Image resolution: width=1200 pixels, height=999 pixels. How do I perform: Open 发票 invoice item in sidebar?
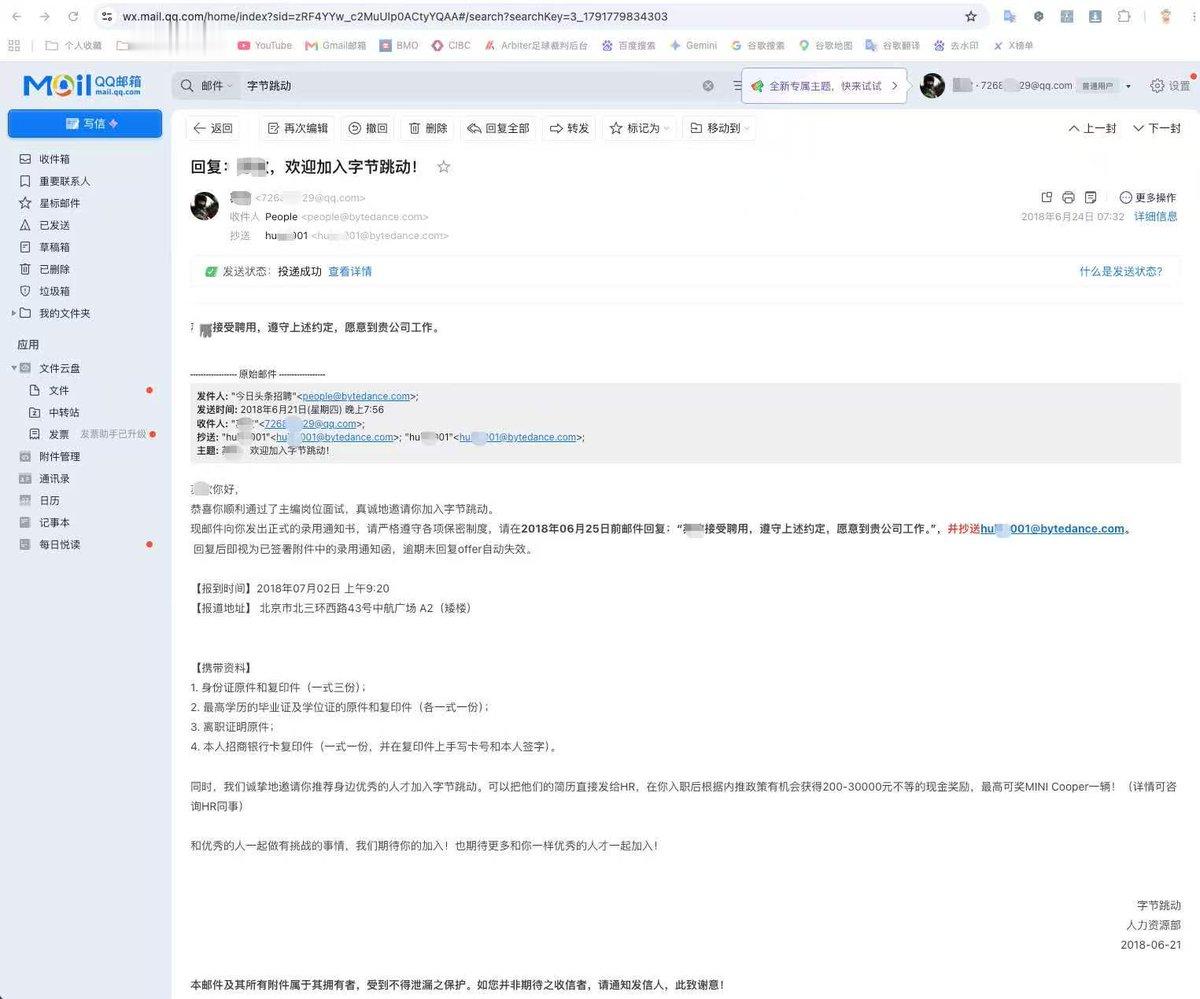pos(59,434)
